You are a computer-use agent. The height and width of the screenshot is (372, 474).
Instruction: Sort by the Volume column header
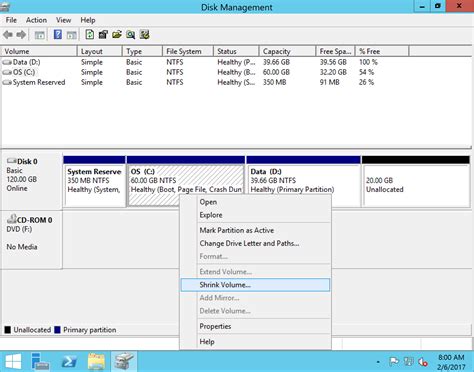pyautogui.click(x=39, y=51)
